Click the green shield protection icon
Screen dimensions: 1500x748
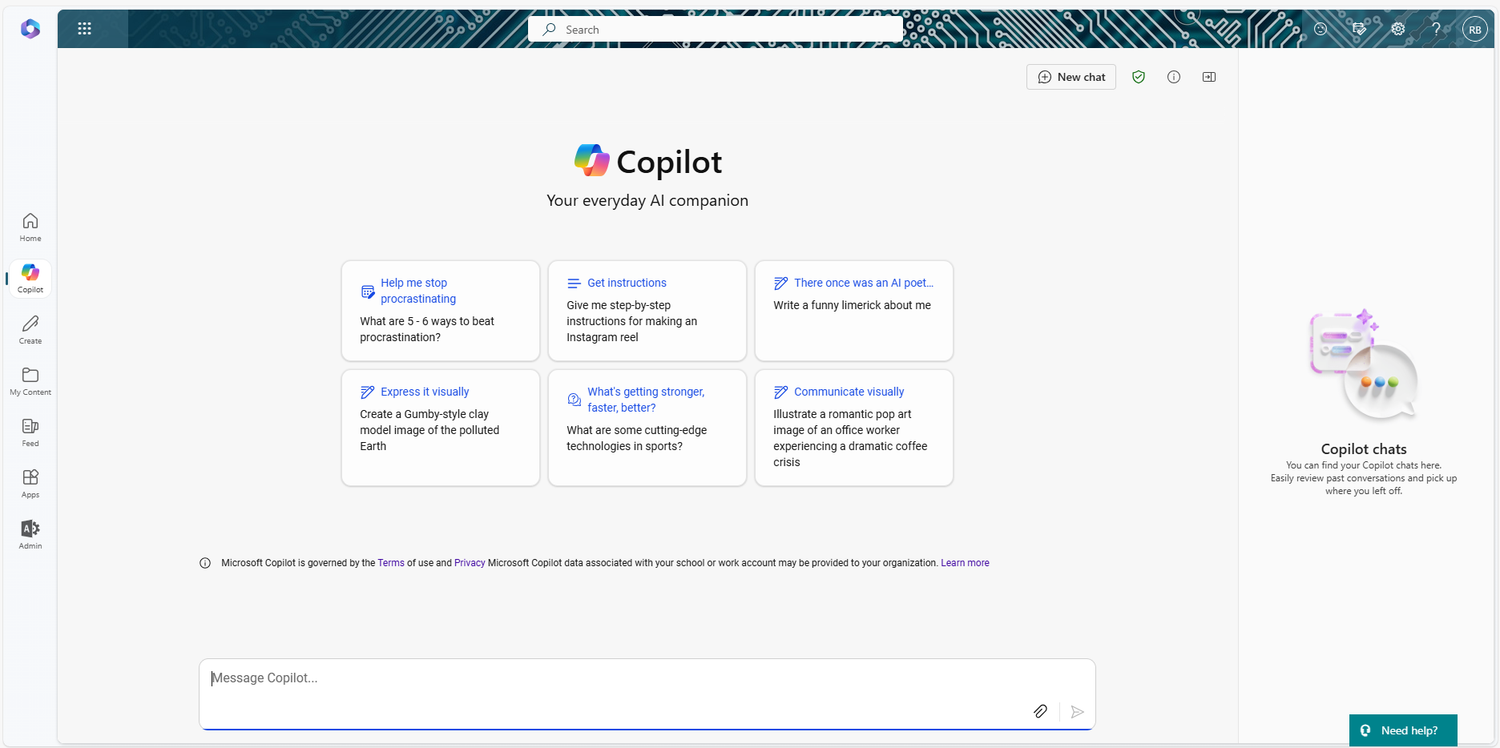[x=1138, y=77]
